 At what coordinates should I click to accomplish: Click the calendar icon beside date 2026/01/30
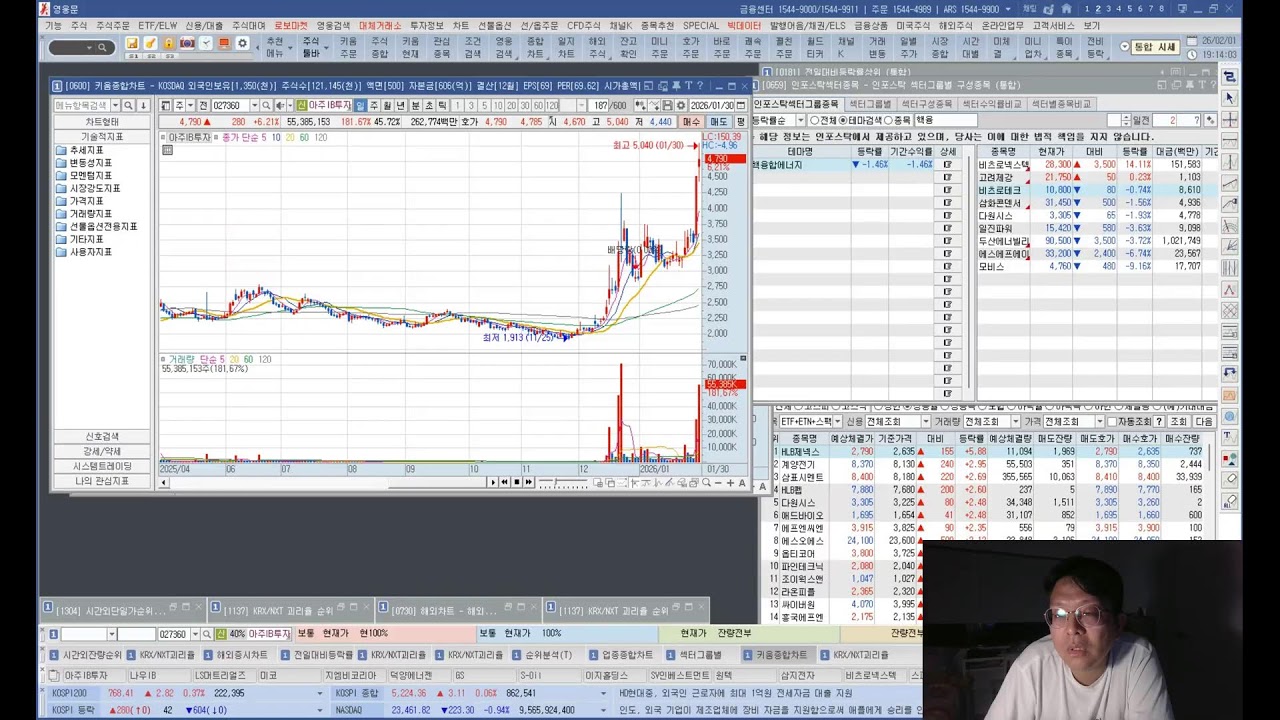[x=742, y=105]
